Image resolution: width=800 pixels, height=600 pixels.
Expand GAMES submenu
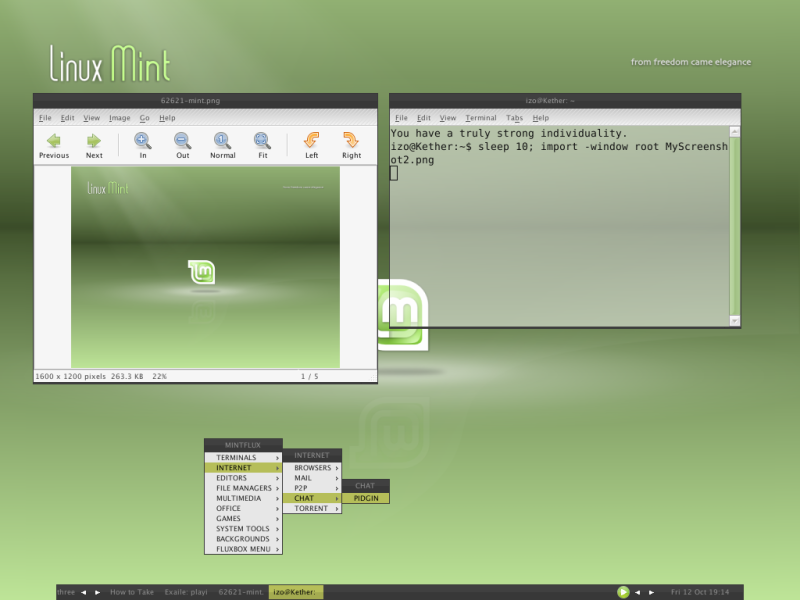coord(243,519)
